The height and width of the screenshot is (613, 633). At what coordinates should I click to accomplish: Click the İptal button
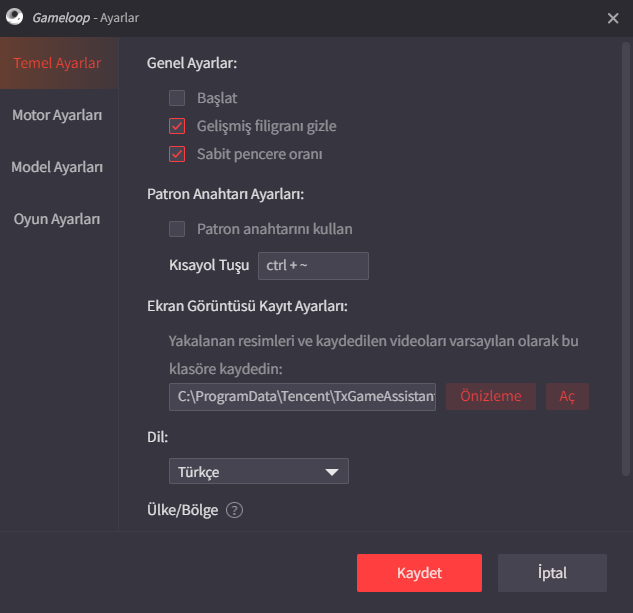[x=552, y=573]
